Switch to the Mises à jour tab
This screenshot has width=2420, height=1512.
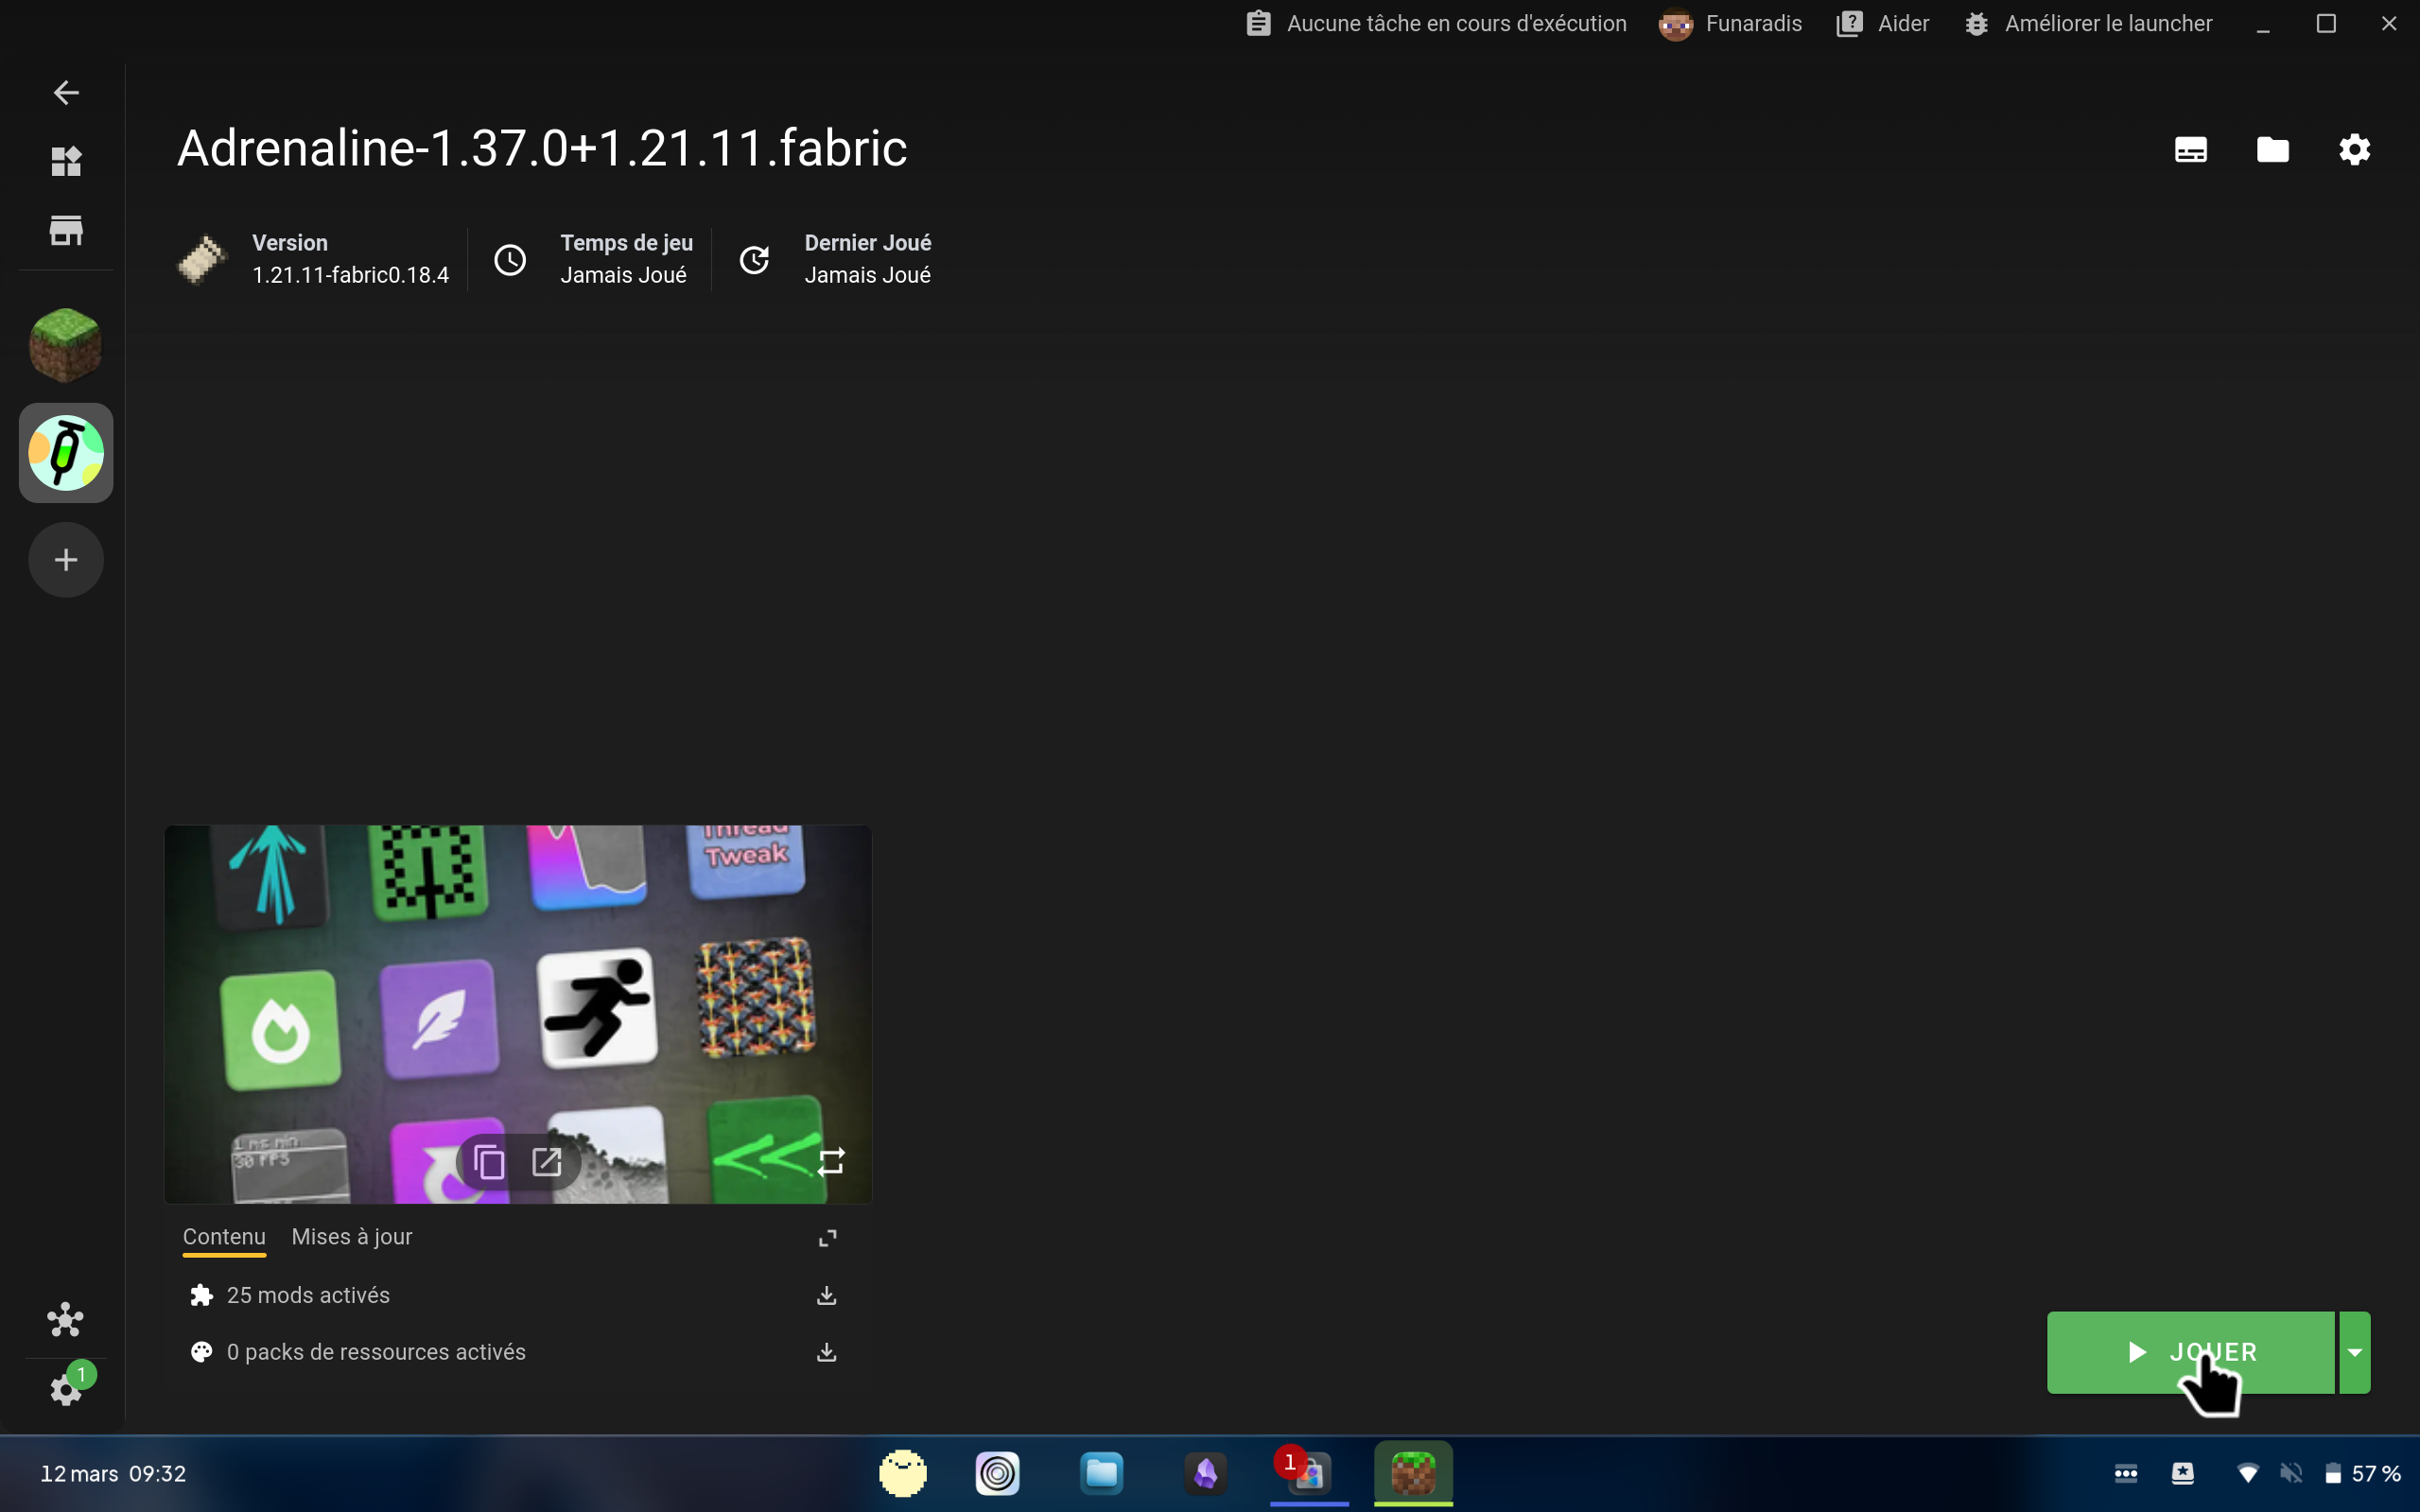(352, 1237)
